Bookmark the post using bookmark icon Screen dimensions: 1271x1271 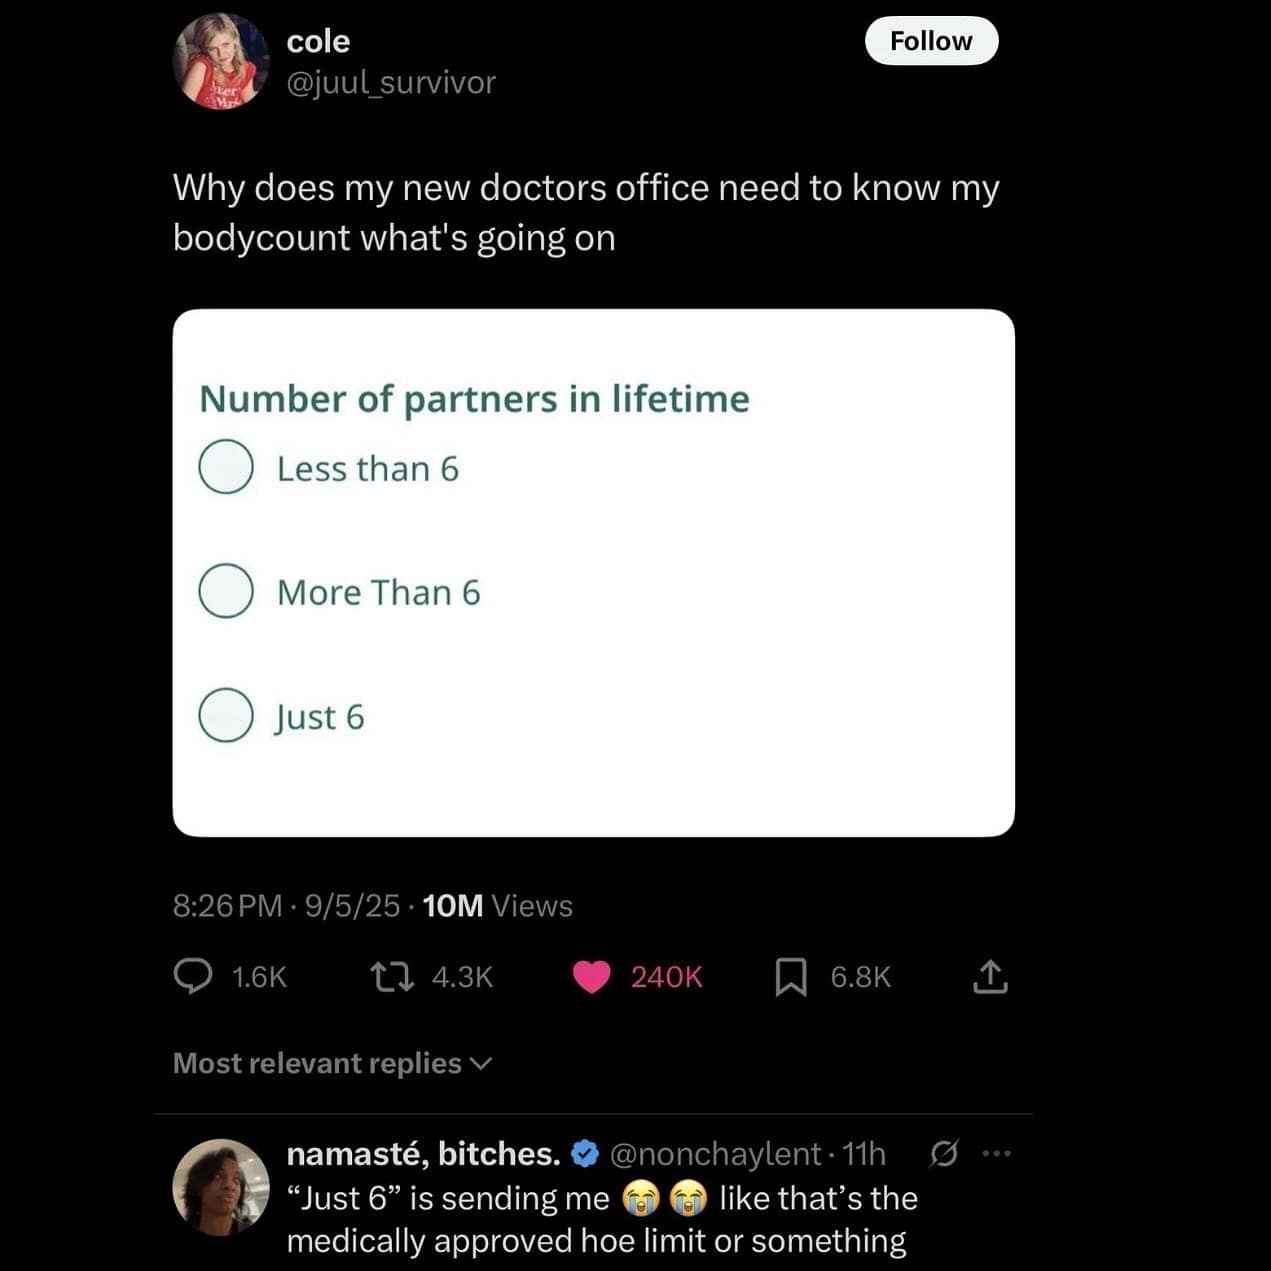pyautogui.click(x=791, y=977)
